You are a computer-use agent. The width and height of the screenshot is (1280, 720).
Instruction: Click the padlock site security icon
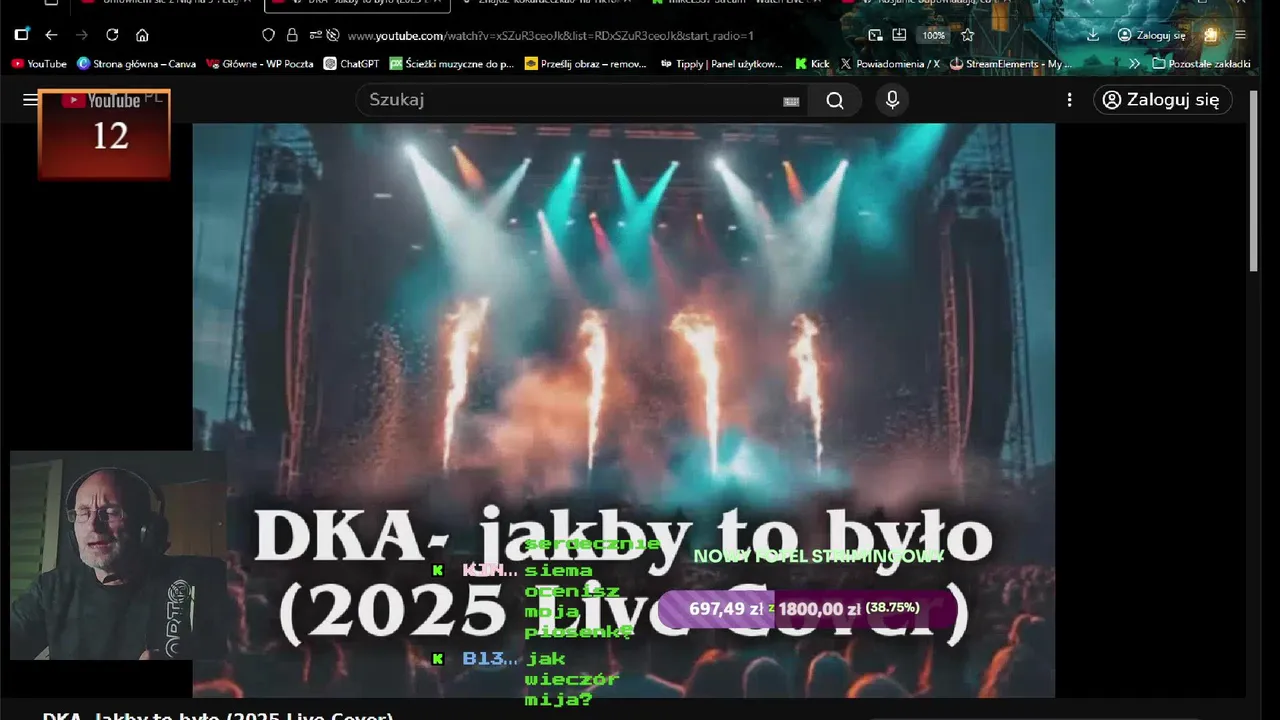click(292, 35)
